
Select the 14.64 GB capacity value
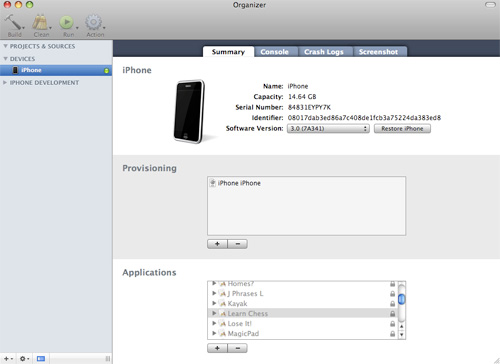[x=302, y=97]
